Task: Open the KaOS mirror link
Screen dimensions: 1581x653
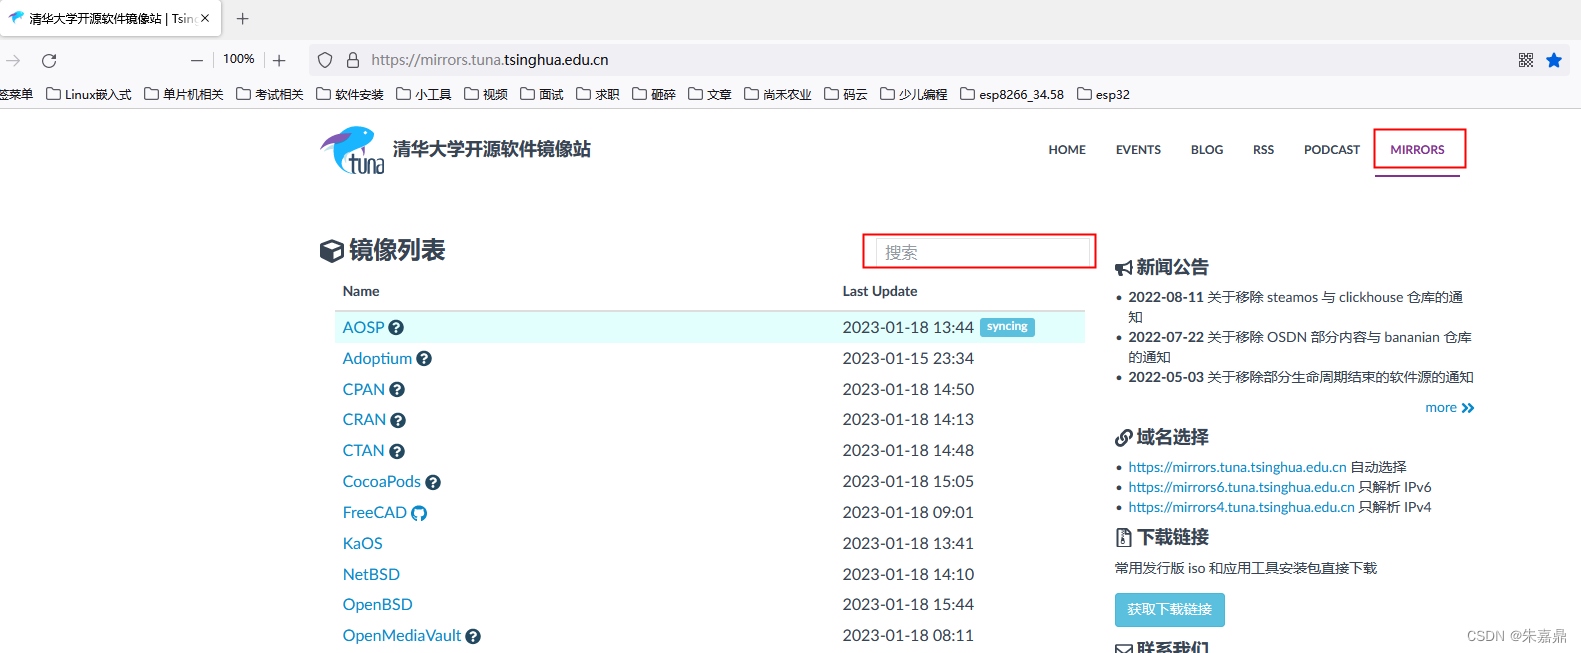Action: pos(362,544)
